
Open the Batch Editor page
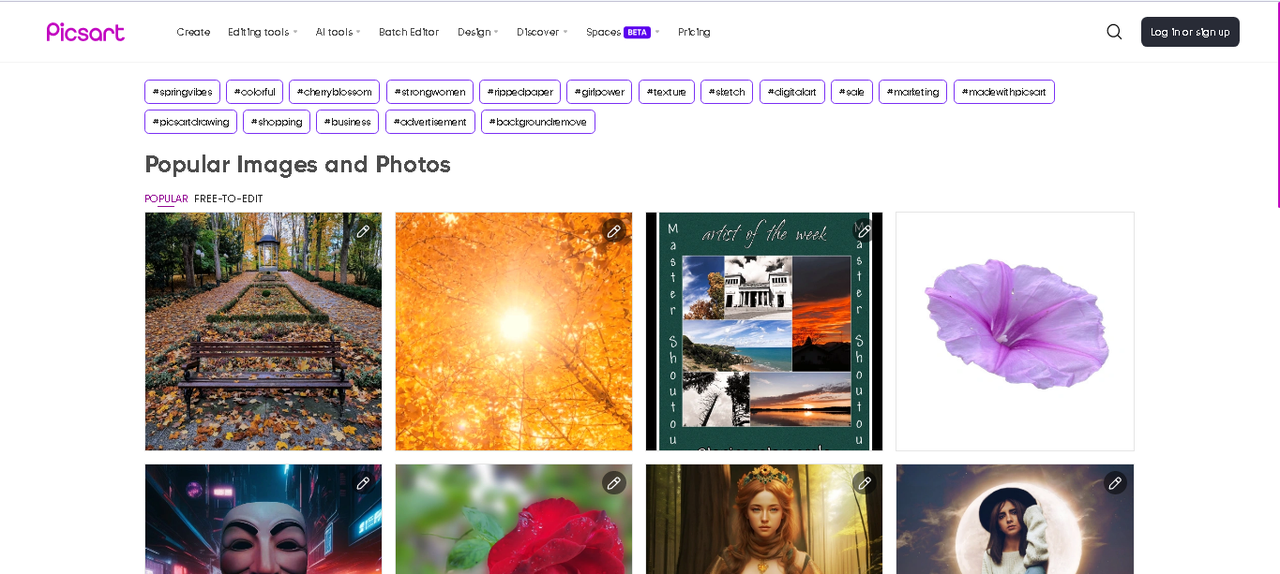(x=409, y=32)
